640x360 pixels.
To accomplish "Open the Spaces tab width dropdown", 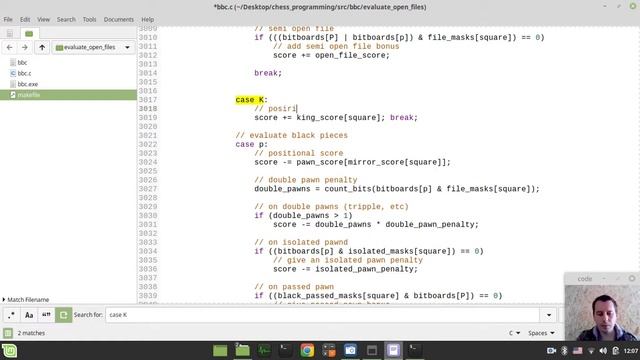I will (x=541, y=333).
